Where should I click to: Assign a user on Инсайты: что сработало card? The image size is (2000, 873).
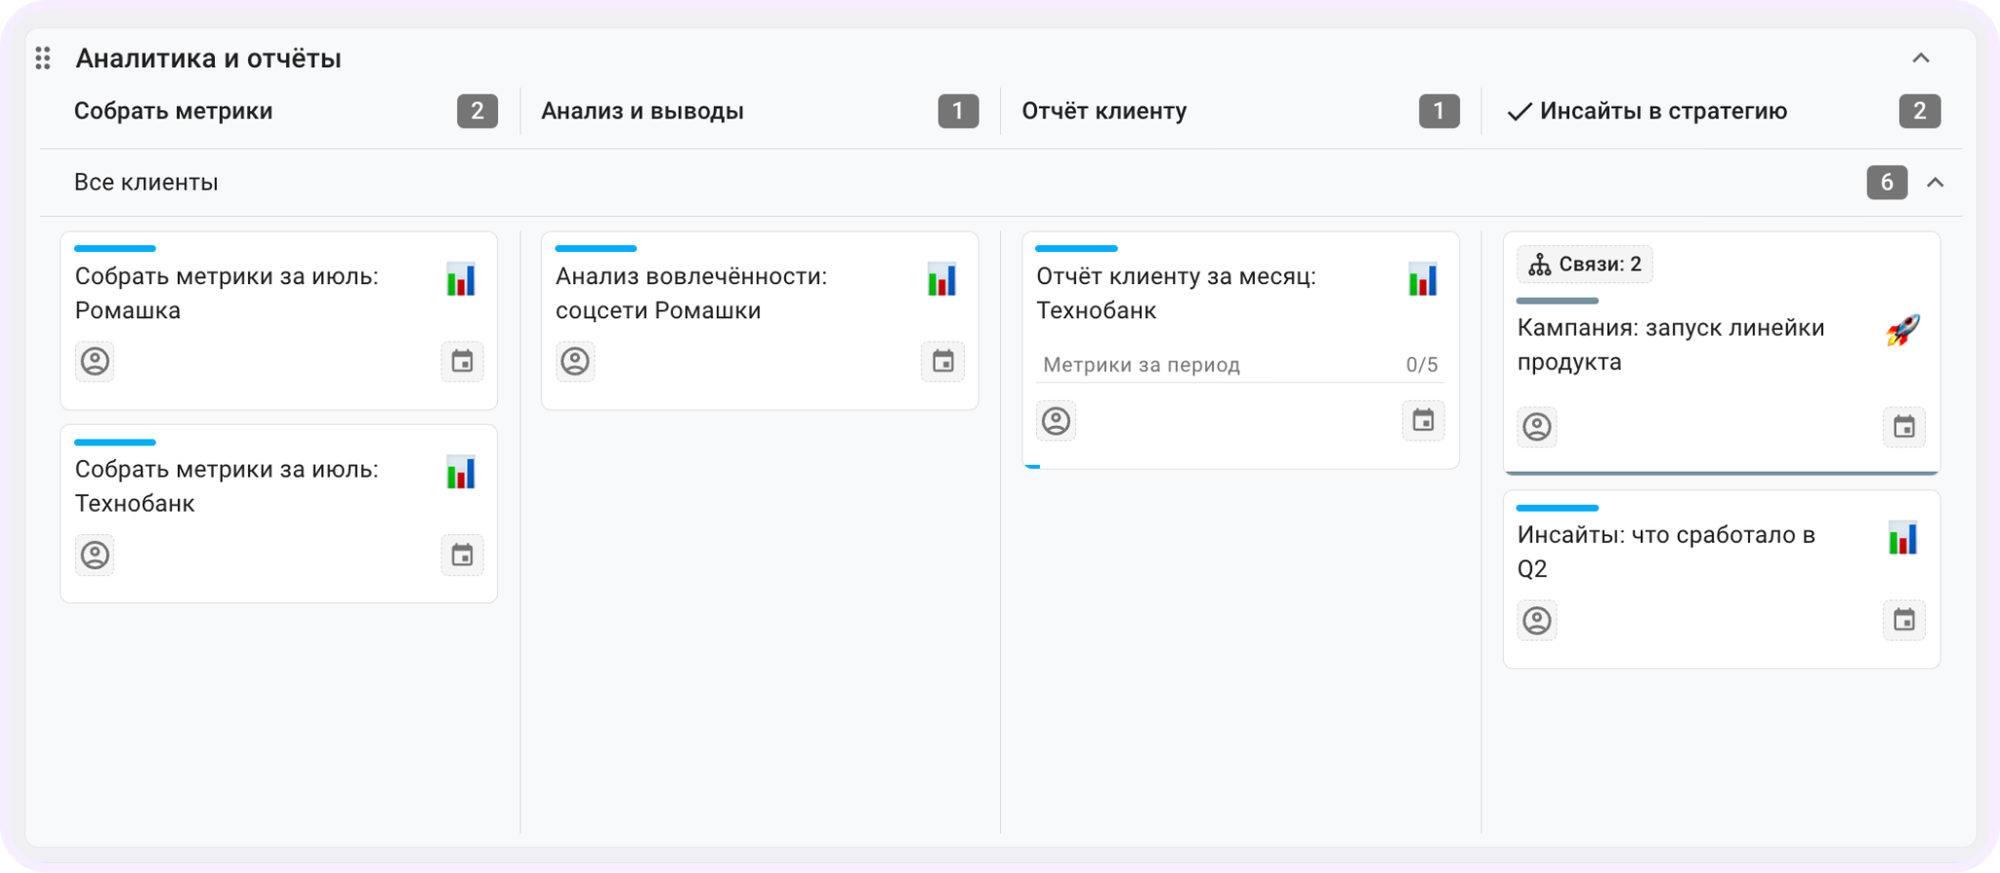(x=1537, y=621)
